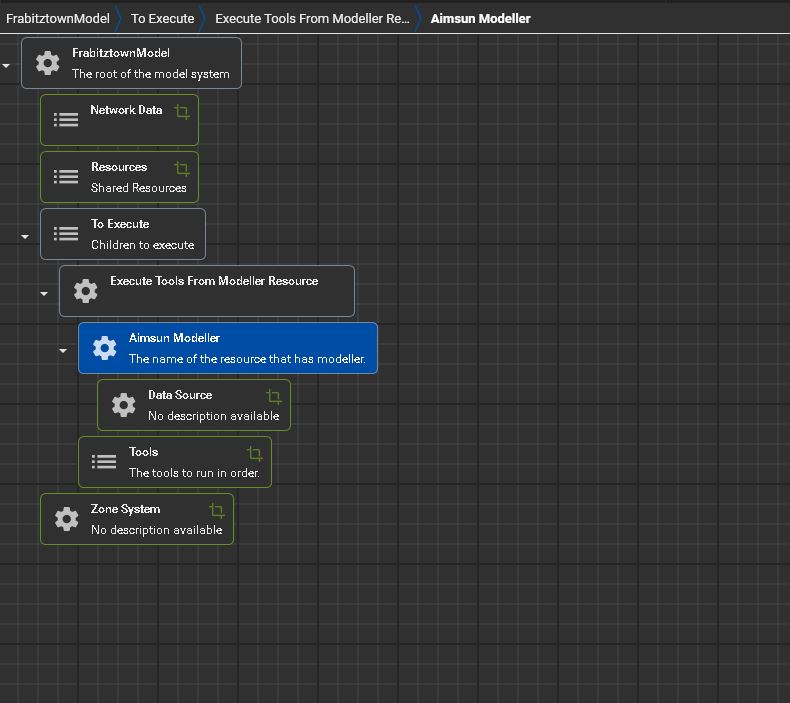Select the Zone System node title

pyautogui.click(x=125, y=509)
